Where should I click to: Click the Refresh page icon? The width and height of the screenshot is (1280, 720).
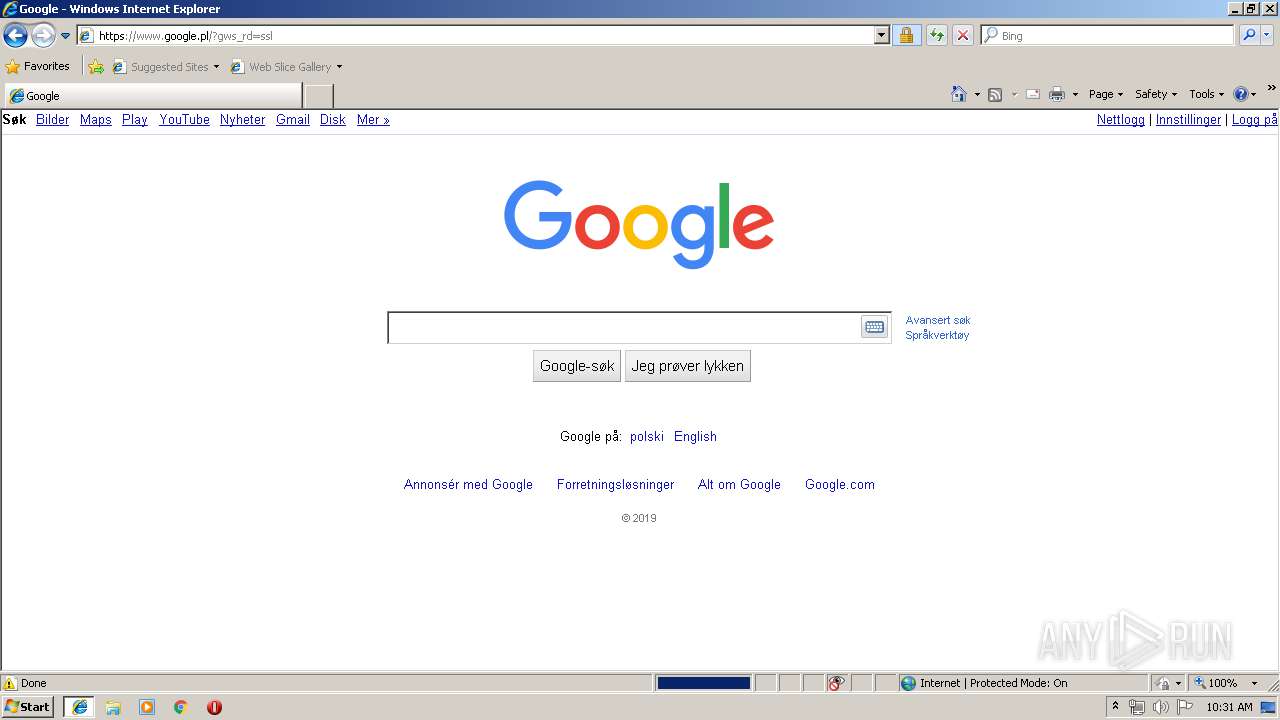[936, 36]
